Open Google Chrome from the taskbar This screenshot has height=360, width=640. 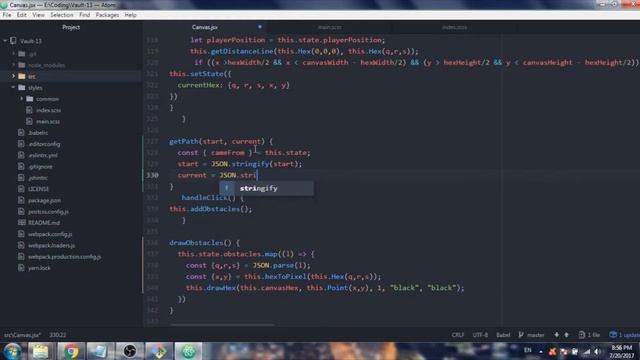click(71, 351)
